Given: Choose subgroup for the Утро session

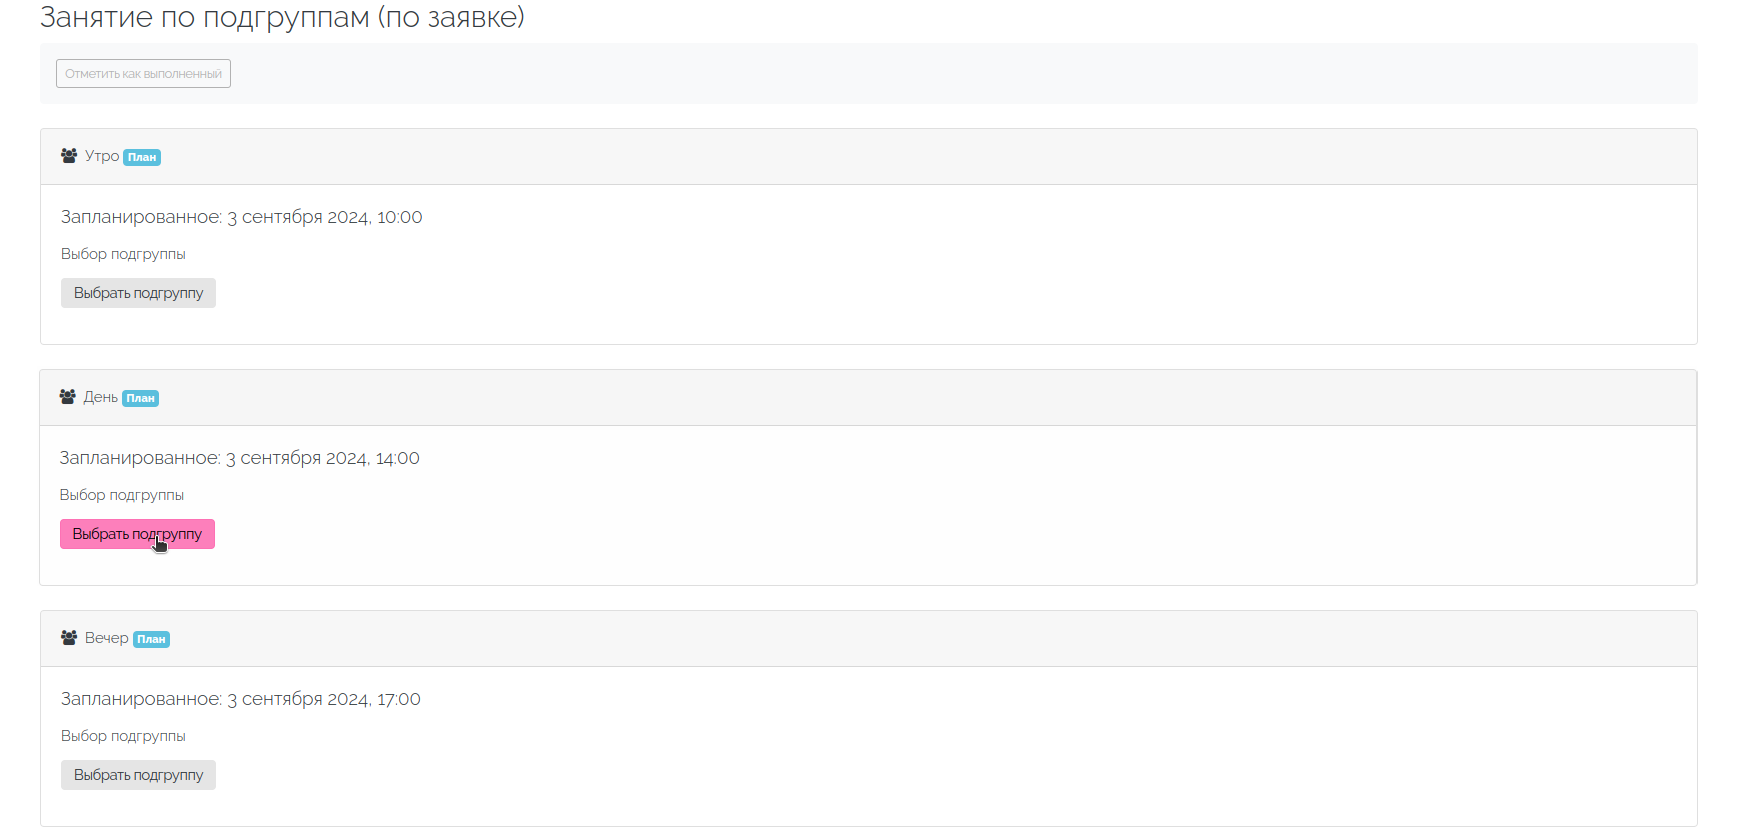Looking at the screenshot, I should click(x=138, y=293).
